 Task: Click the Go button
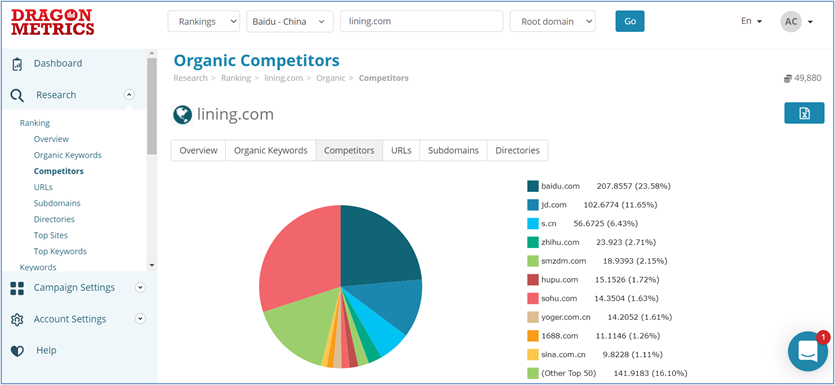(x=630, y=22)
